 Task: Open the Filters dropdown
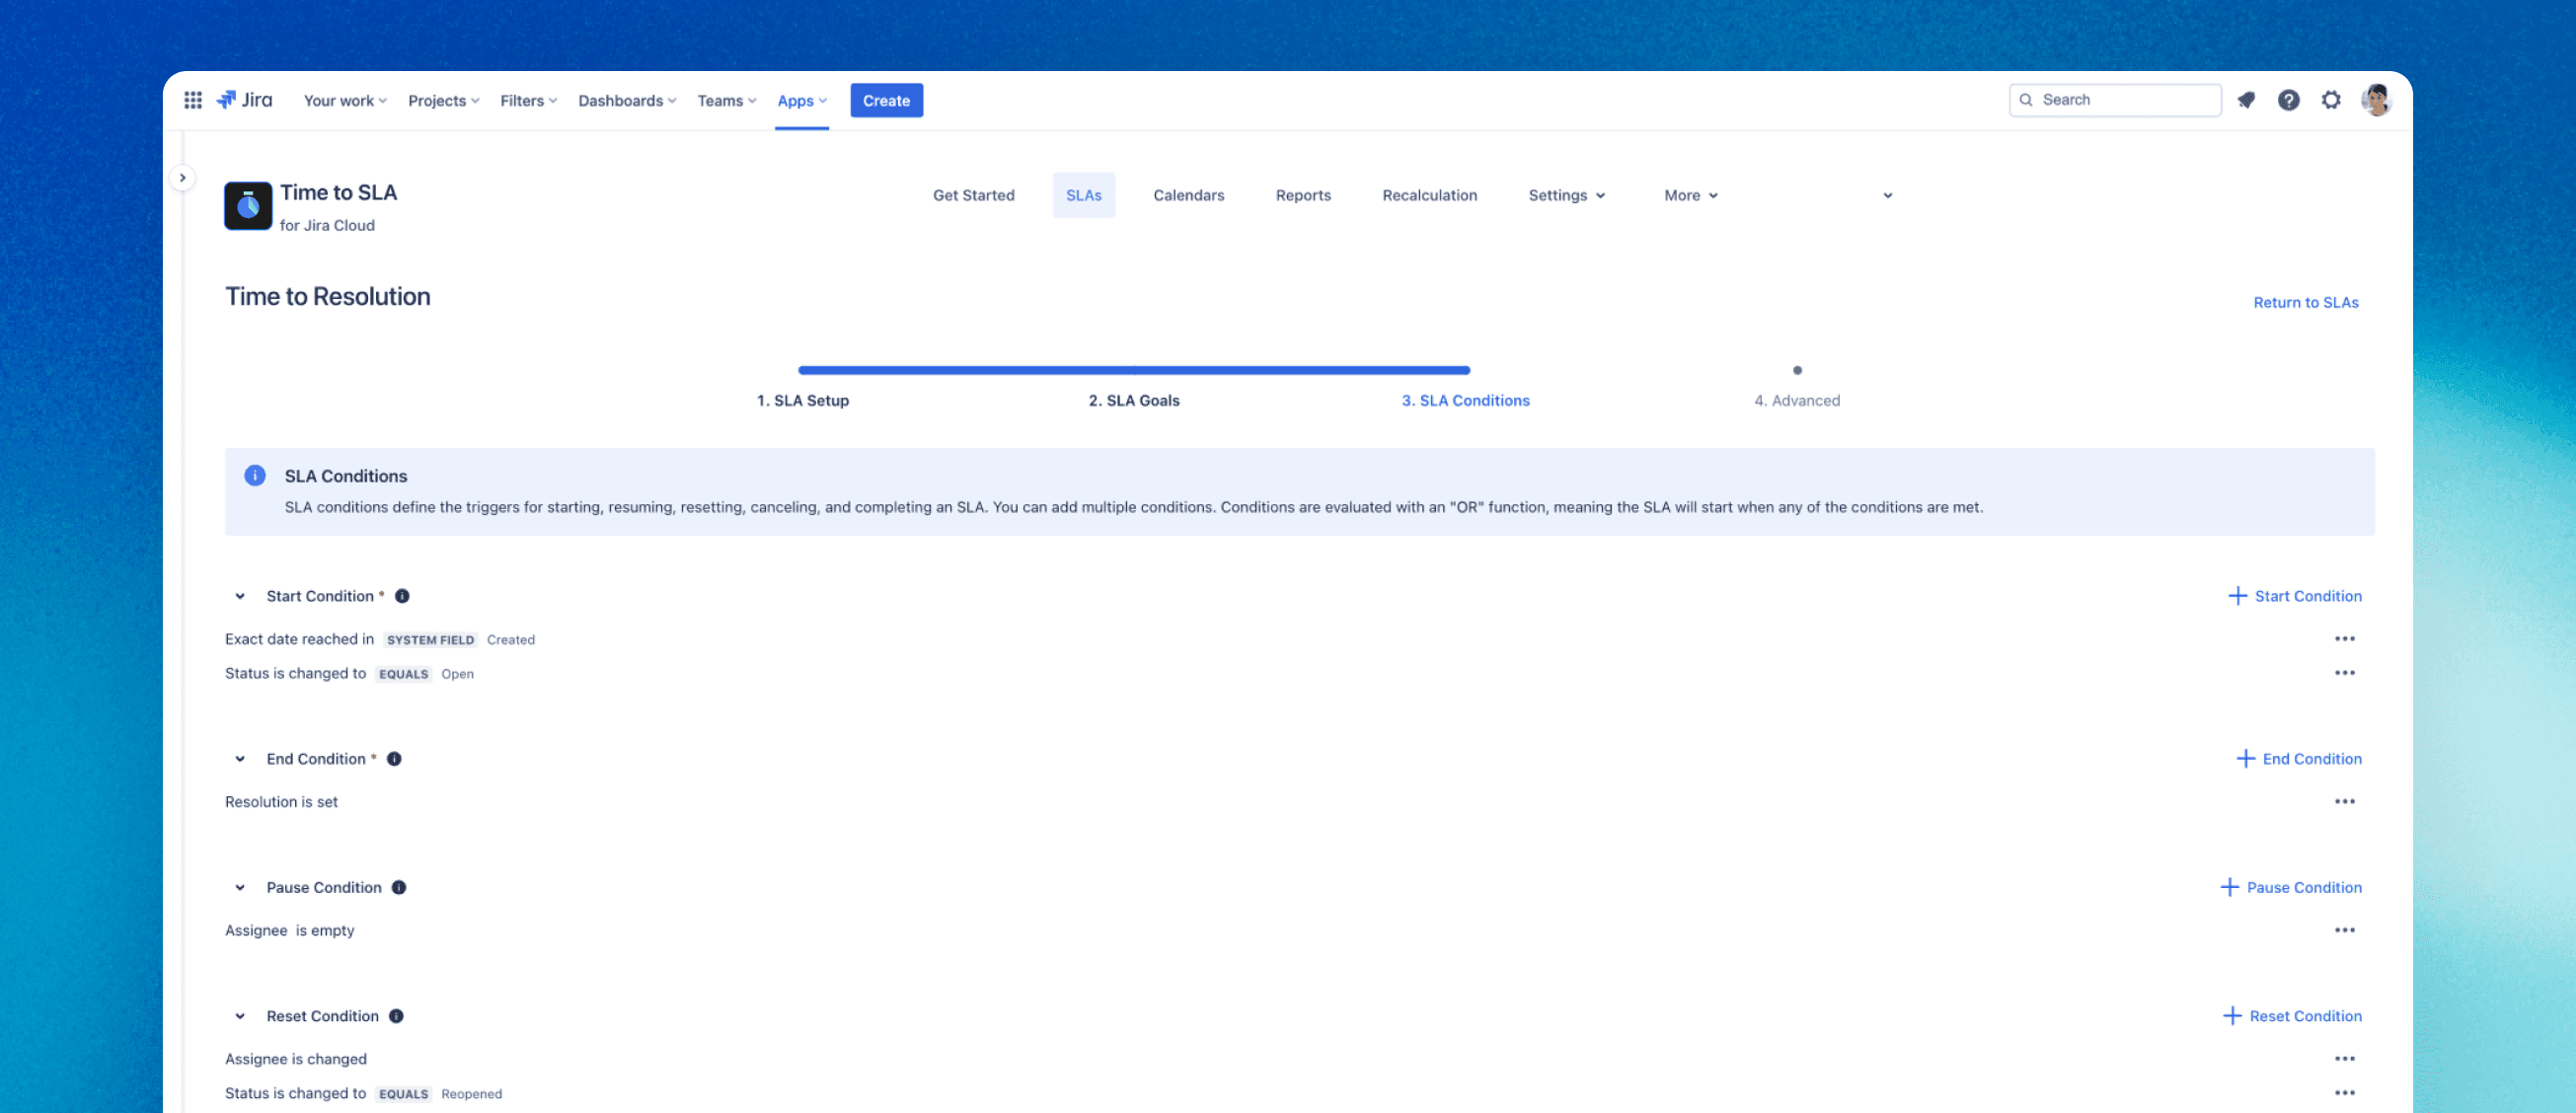pyautogui.click(x=529, y=101)
